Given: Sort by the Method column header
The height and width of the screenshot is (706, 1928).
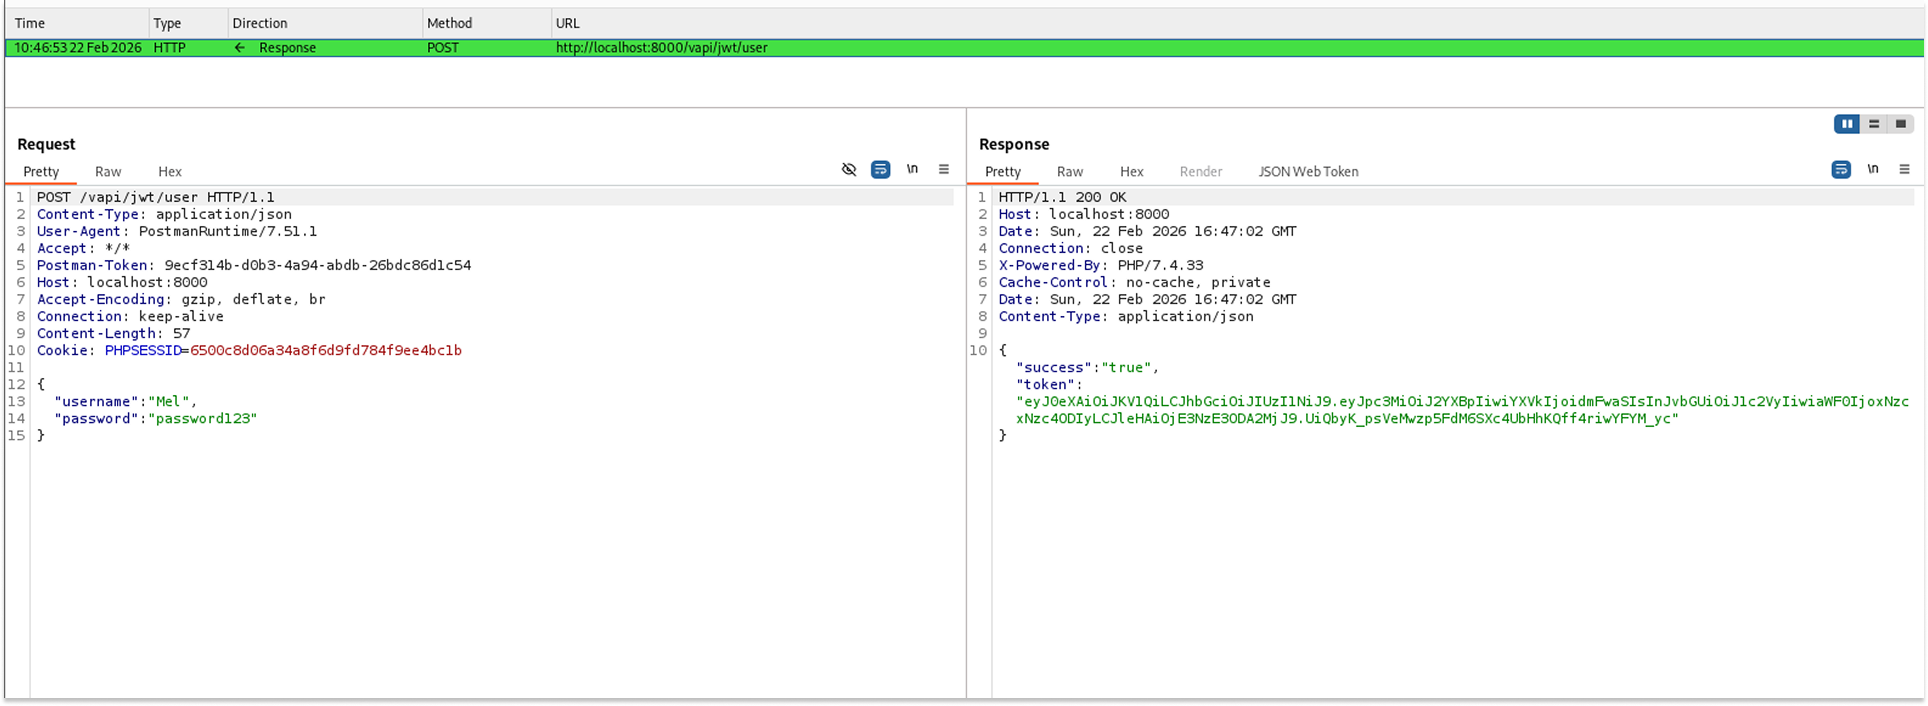Looking at the screenshot, I should (449, 23).
